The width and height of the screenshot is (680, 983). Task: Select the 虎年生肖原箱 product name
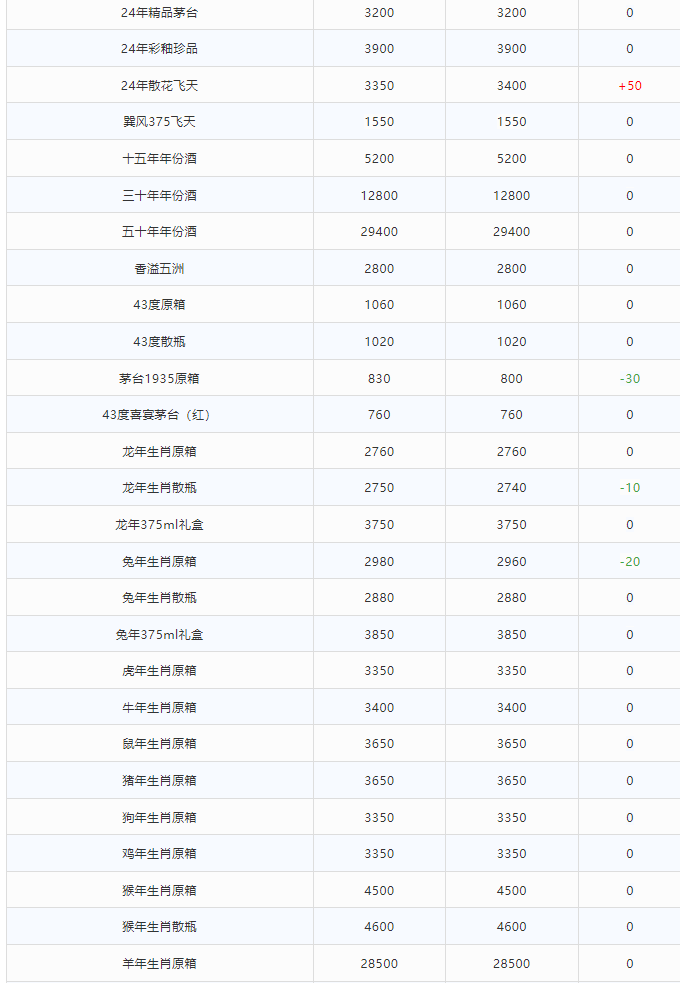159,671
